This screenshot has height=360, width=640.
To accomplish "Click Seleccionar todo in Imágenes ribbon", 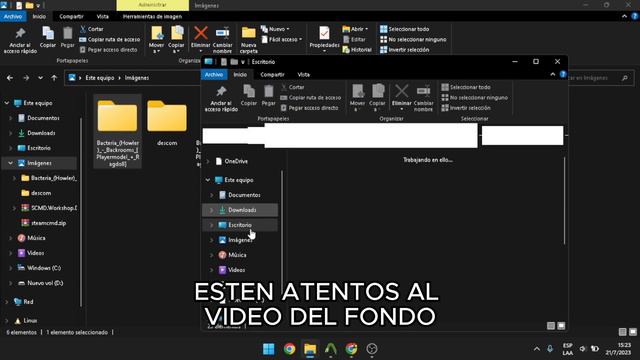I will (x=404, y=29).
